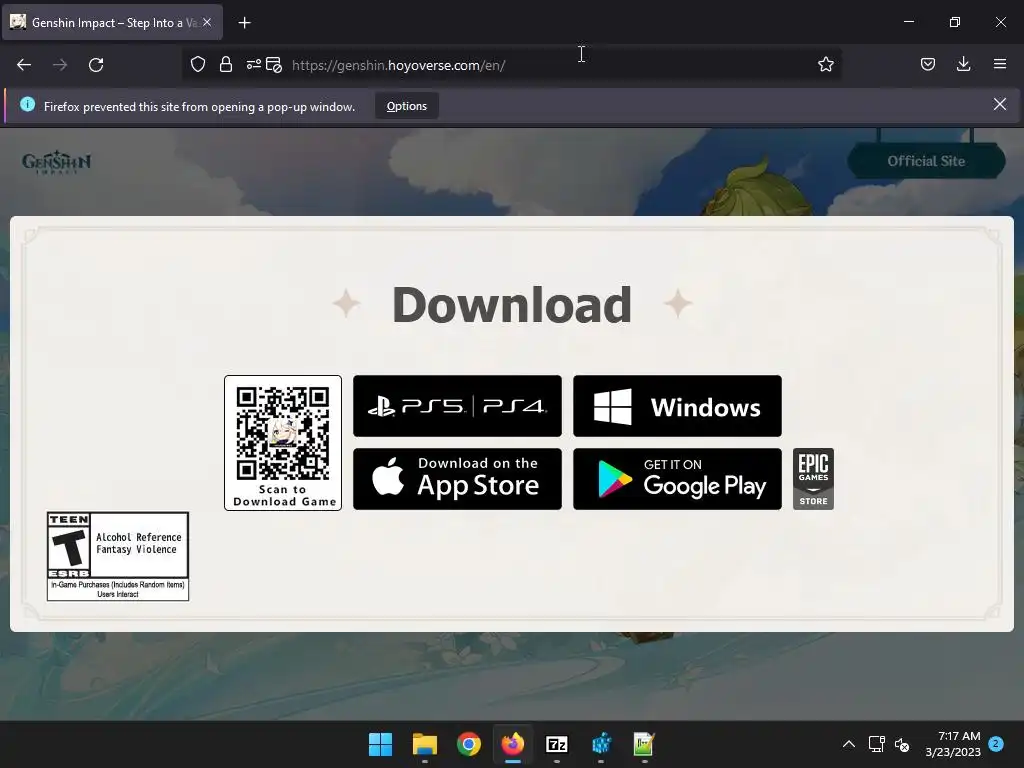Open a new browser tab

coord(244,23)
